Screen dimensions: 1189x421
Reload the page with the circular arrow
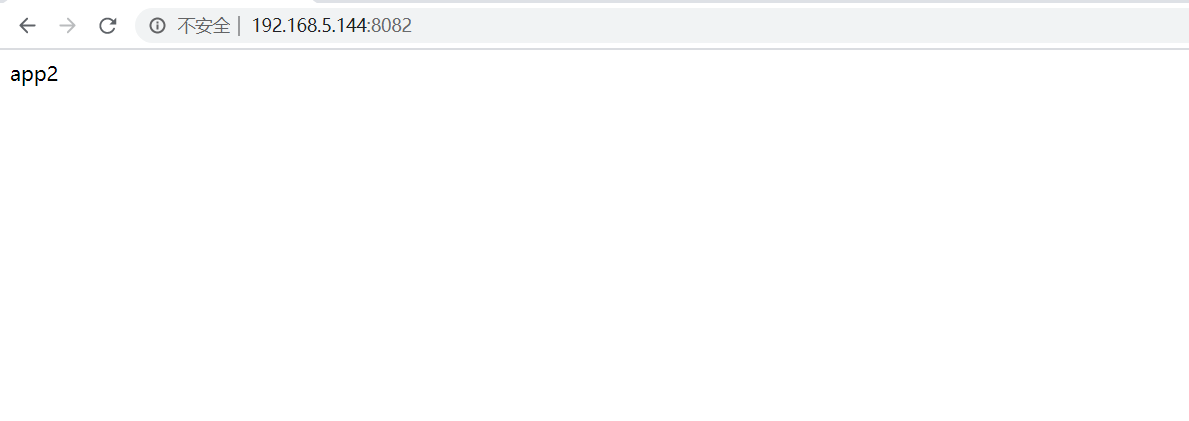tap(108, 26)
